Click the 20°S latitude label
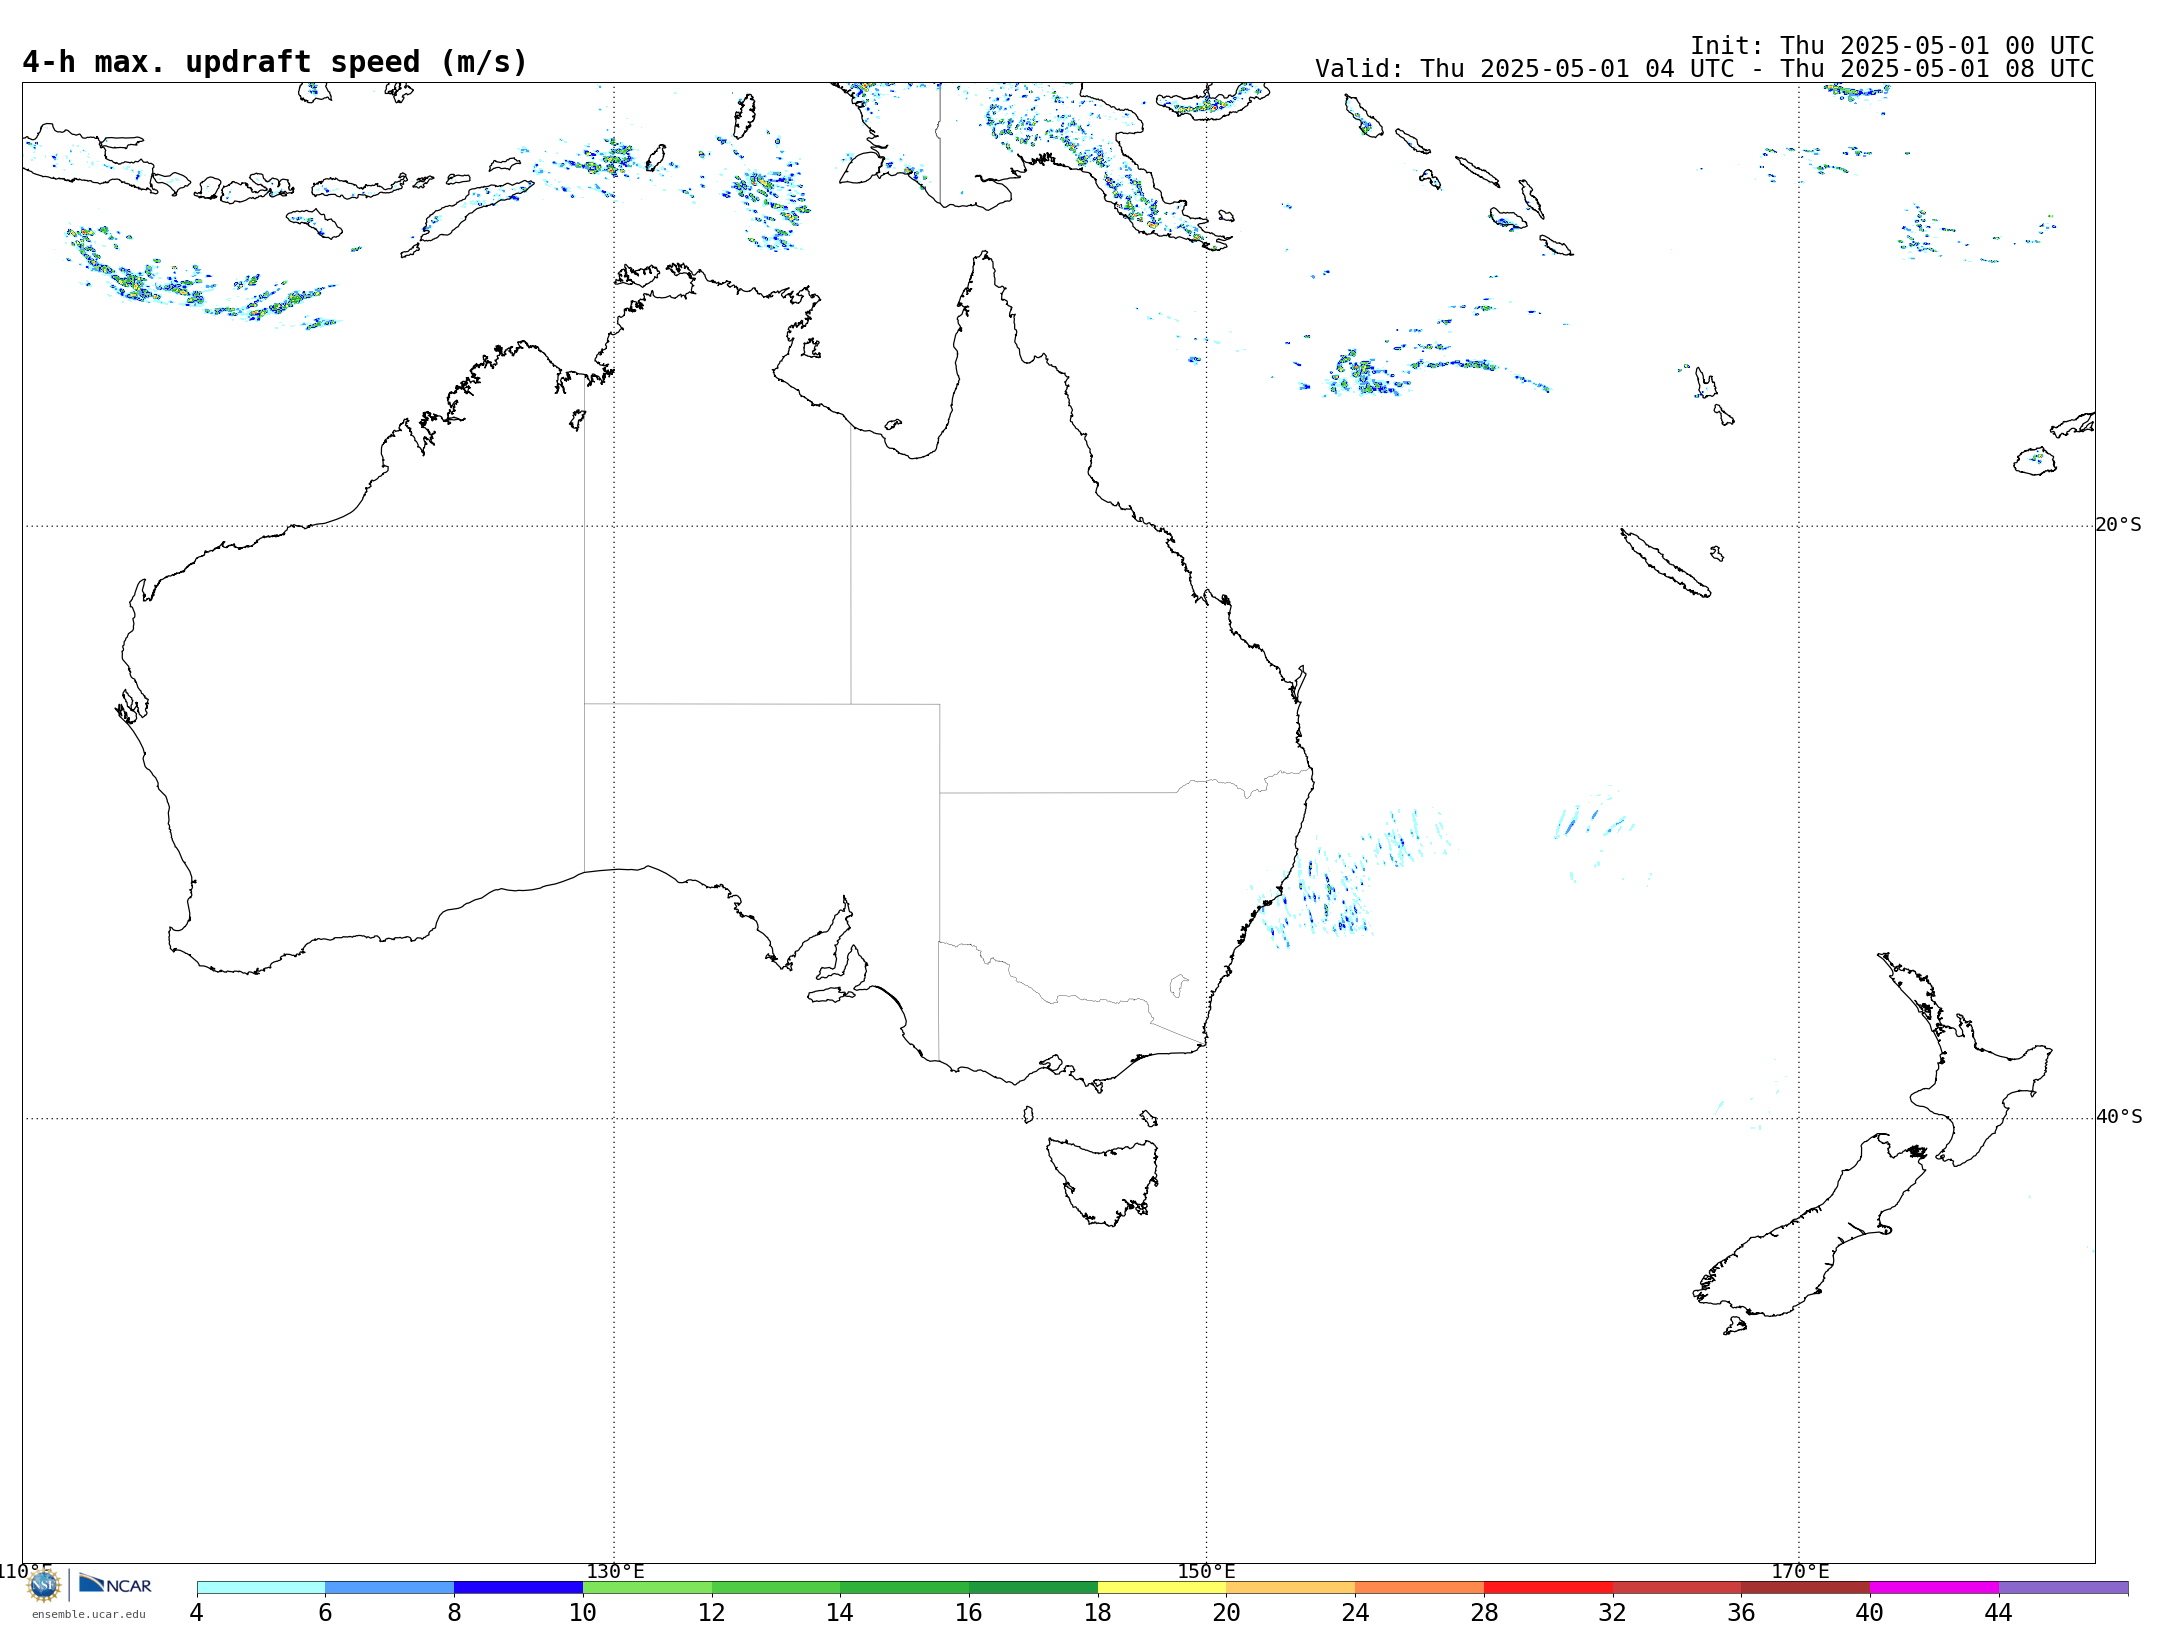The width and height of the screenshot is (2160, 1626). coord(2118,525)
